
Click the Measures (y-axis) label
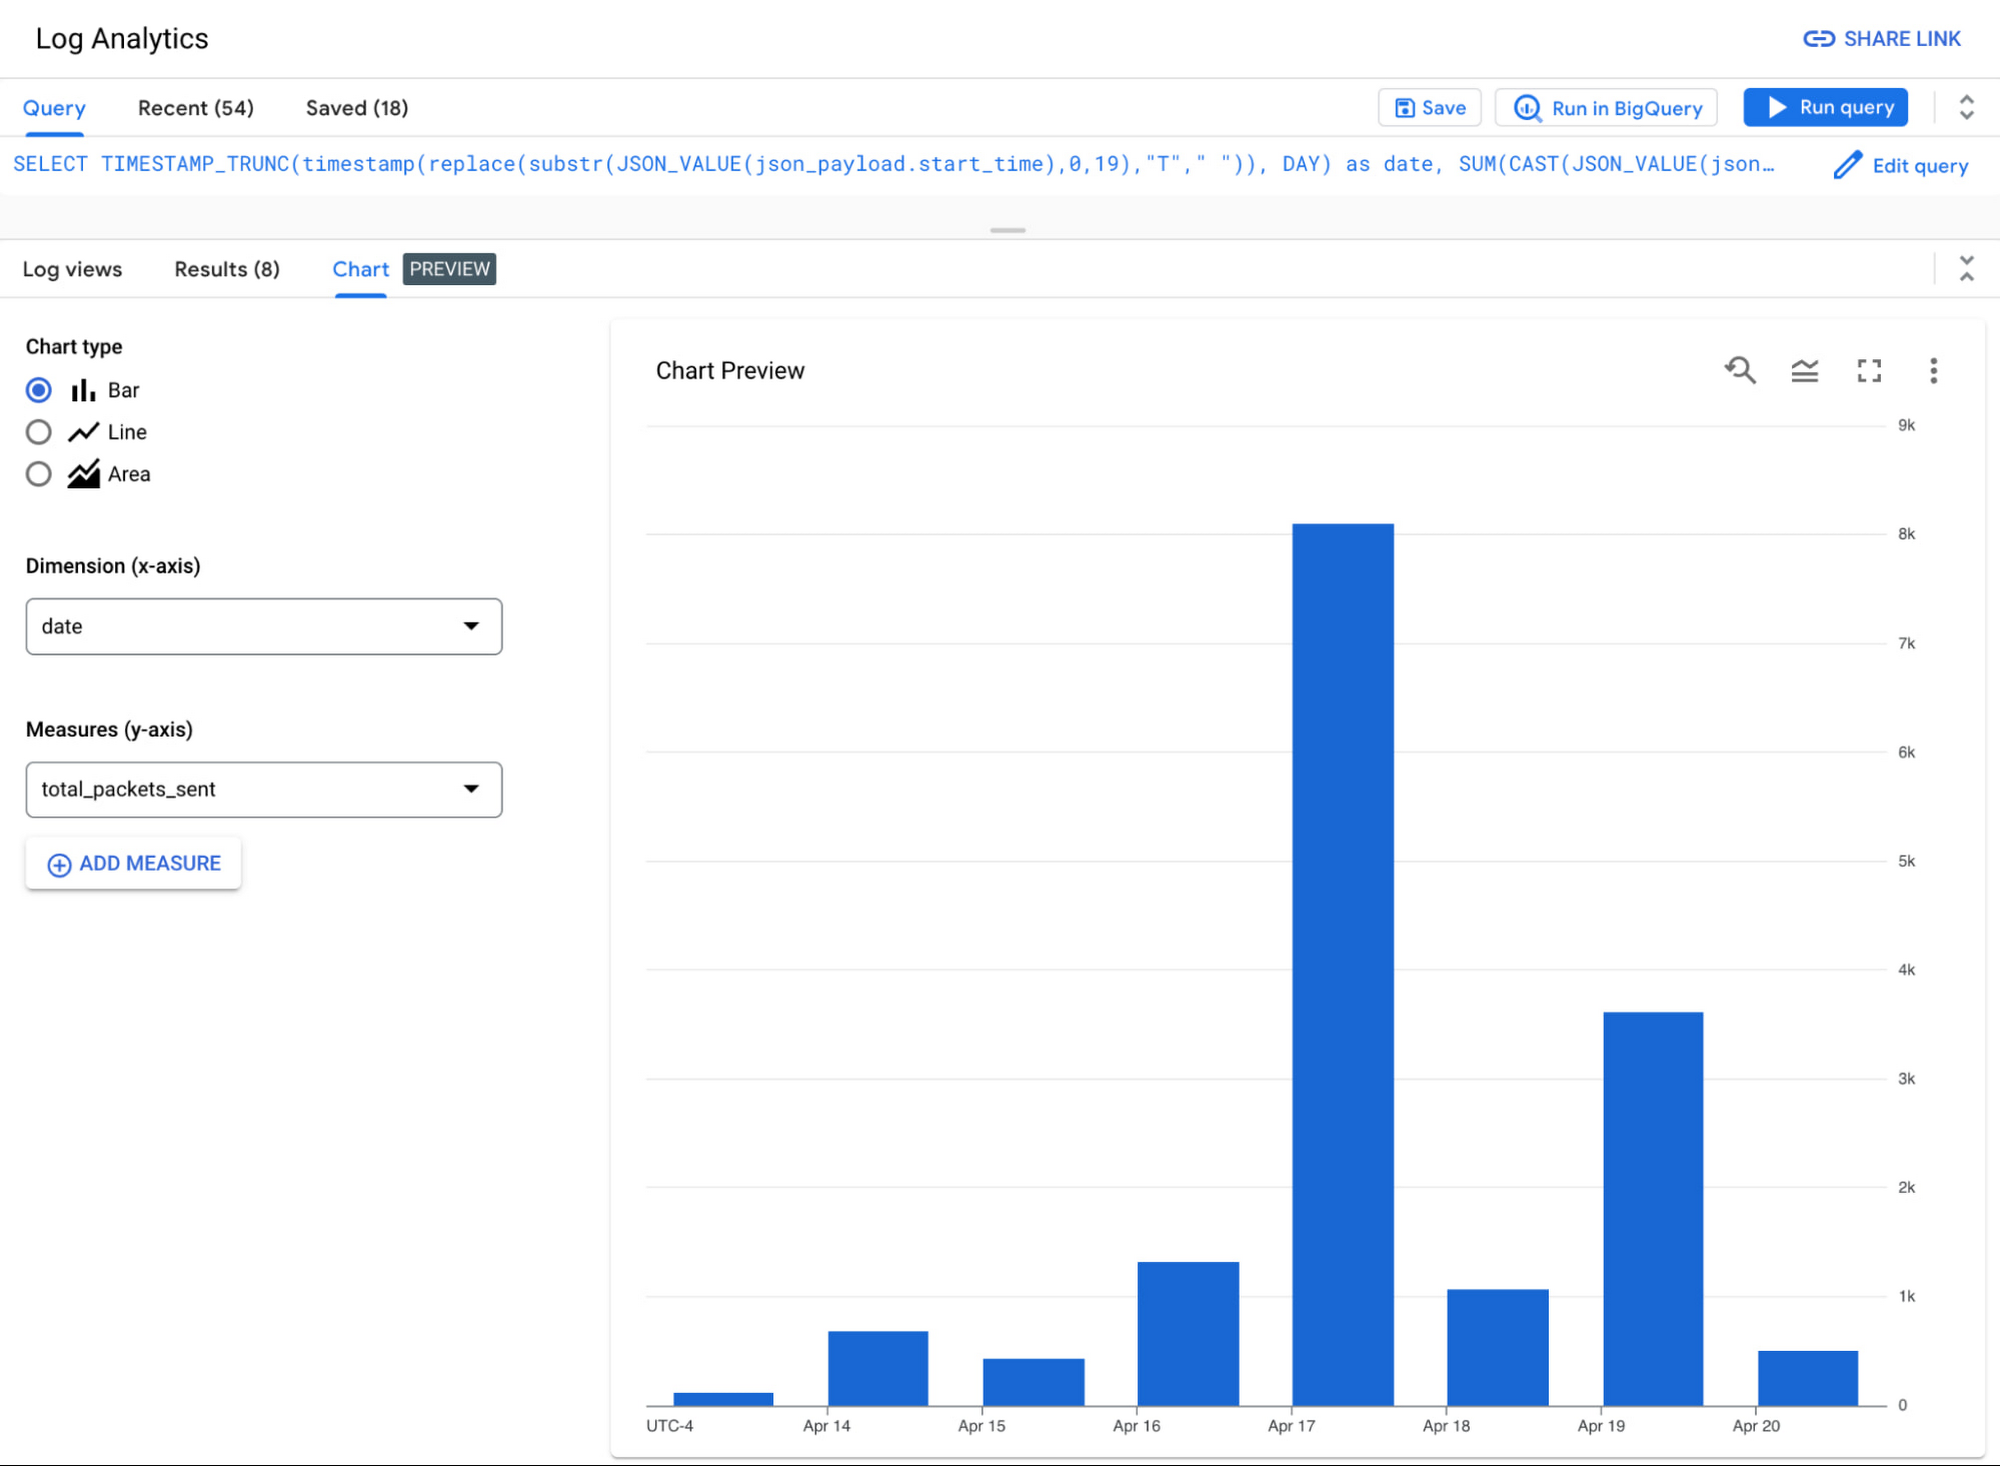point(109,730)
